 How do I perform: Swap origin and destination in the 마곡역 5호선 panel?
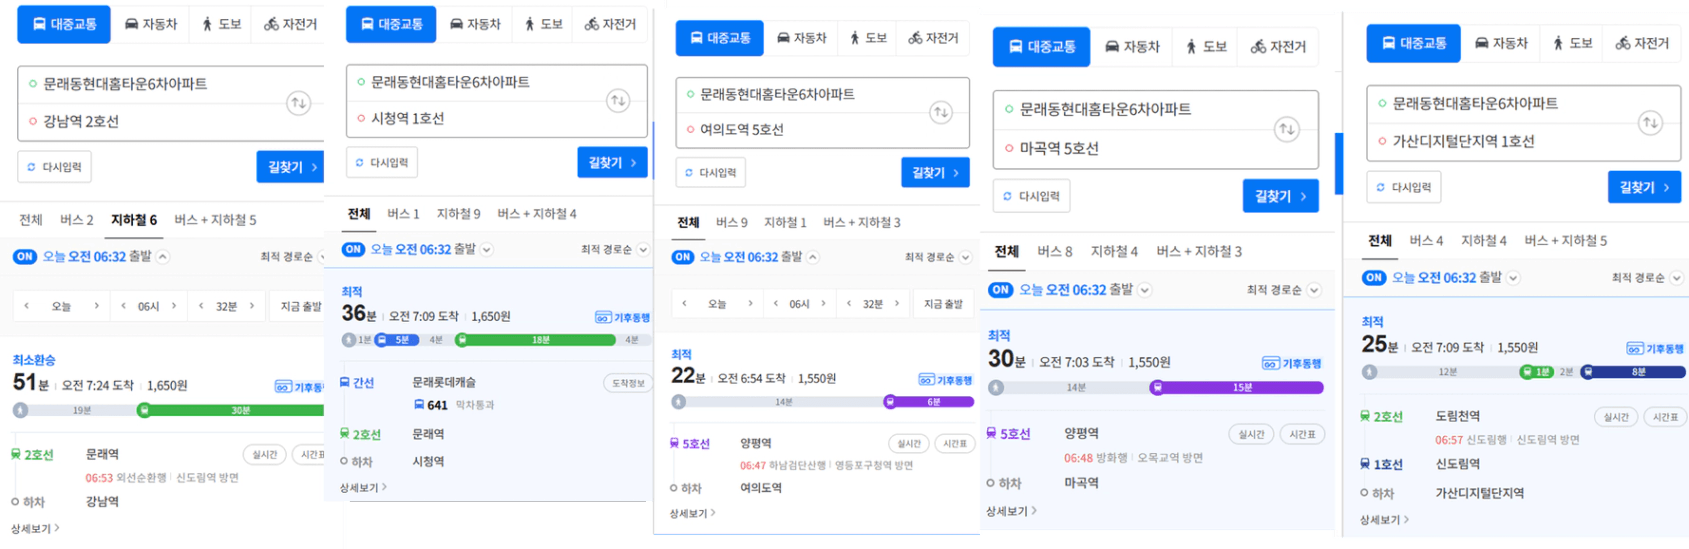pyautogui.click(x=1287, y=129)
